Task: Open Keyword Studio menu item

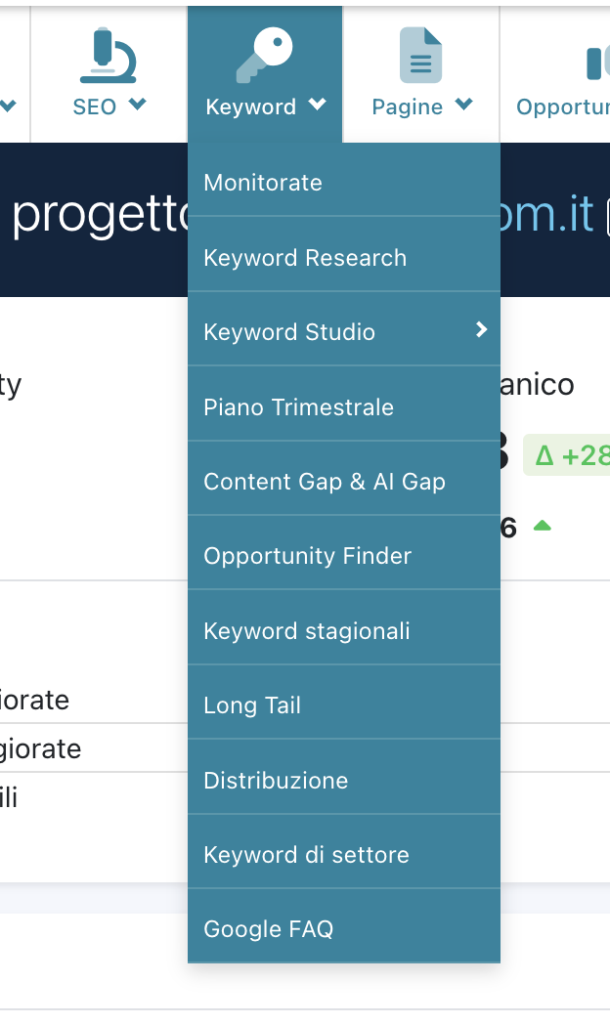Action: point(290,332)
